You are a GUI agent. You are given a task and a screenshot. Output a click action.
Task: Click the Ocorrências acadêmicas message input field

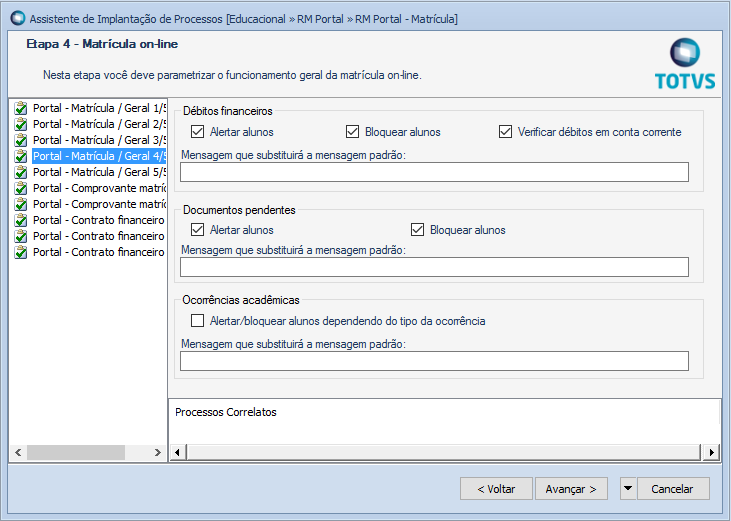434,361
